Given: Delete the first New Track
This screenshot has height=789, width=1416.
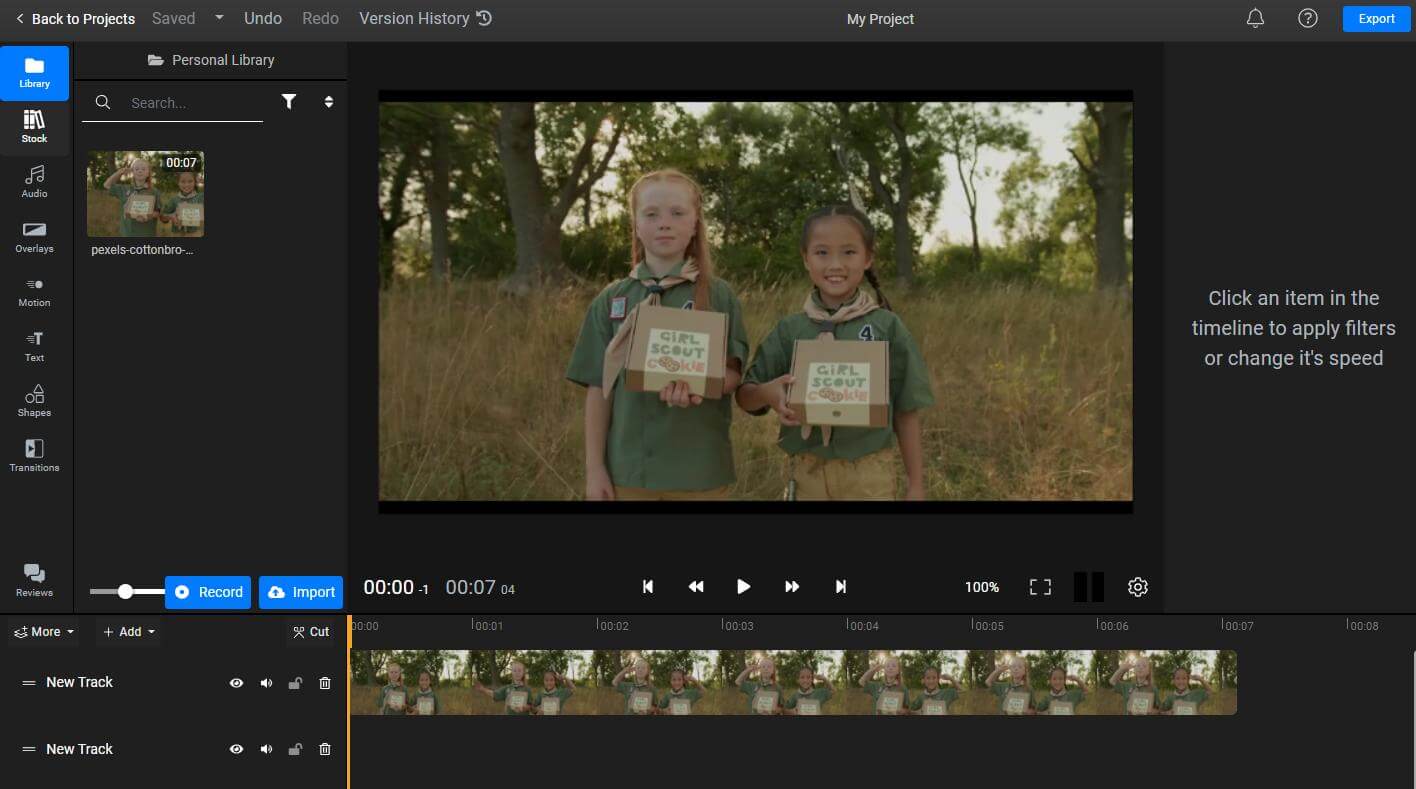Looking at the screenshot, I should point(324,683).
